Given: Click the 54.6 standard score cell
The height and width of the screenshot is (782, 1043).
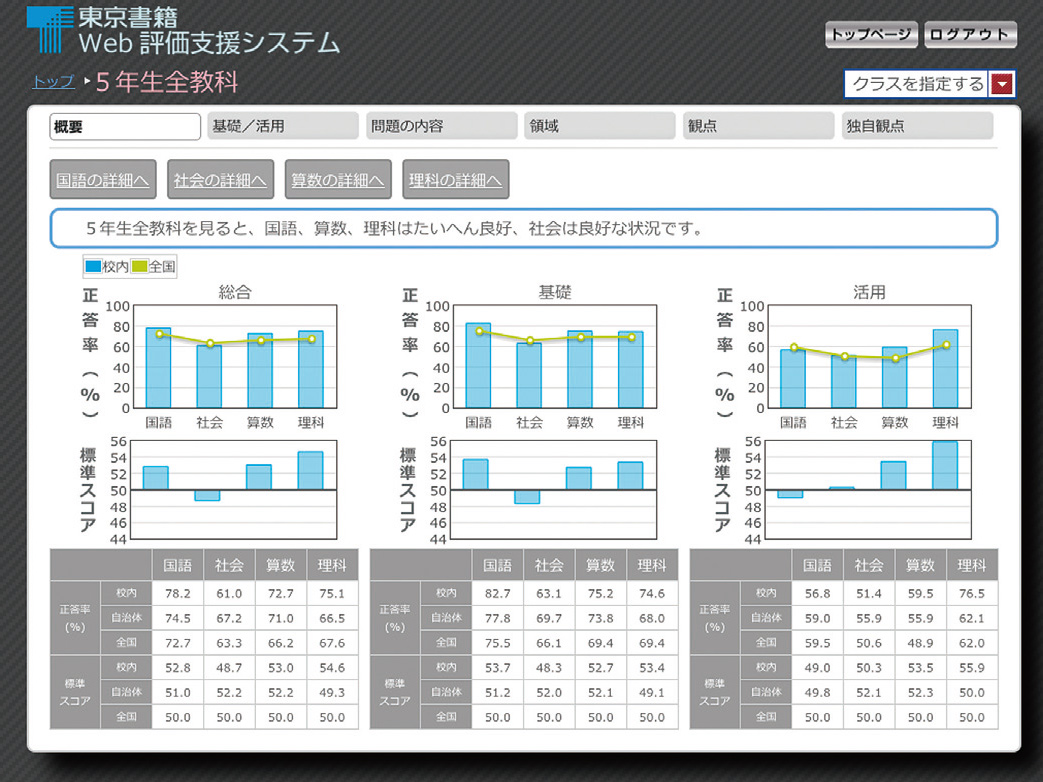Looking at the screenshot, I should tap(332, 668).
